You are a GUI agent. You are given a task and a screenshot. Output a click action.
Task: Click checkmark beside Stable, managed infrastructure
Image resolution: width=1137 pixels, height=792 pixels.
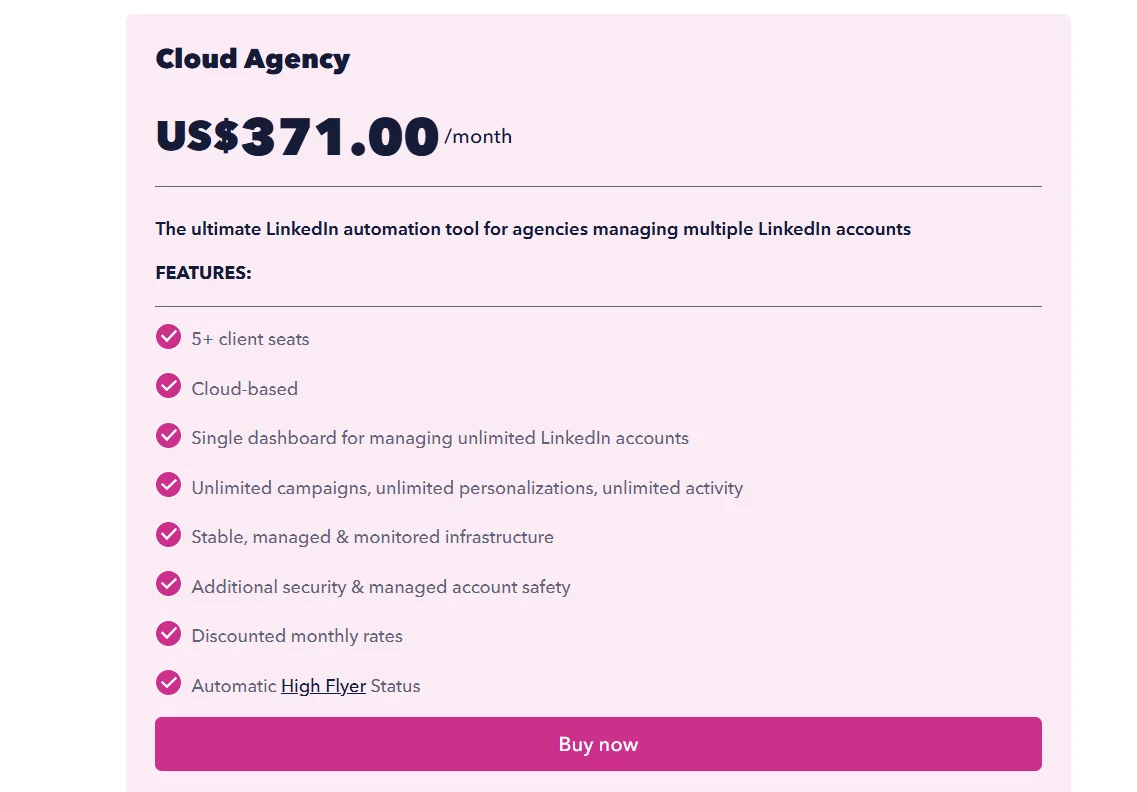click(168, 535)
